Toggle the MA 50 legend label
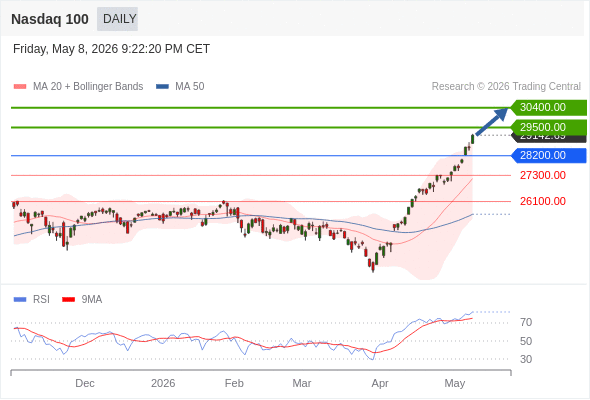 [190, 87]
